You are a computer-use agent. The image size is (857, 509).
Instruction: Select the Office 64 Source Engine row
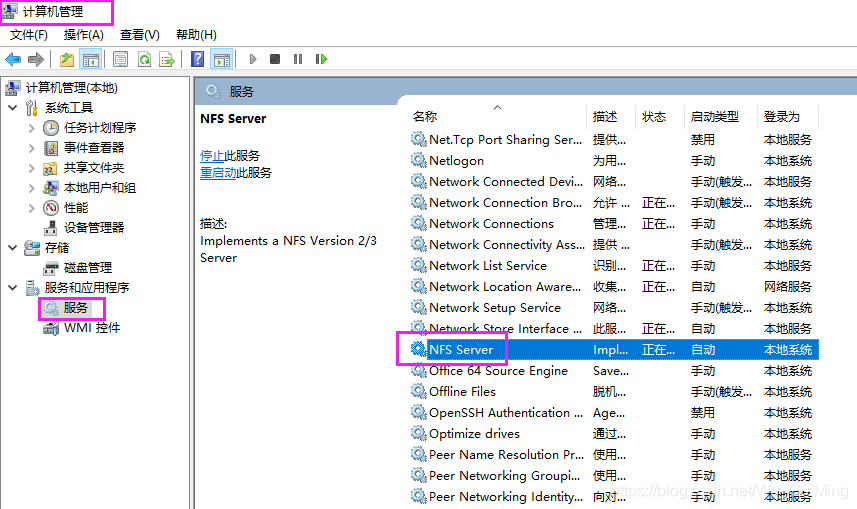pos(614,371)
